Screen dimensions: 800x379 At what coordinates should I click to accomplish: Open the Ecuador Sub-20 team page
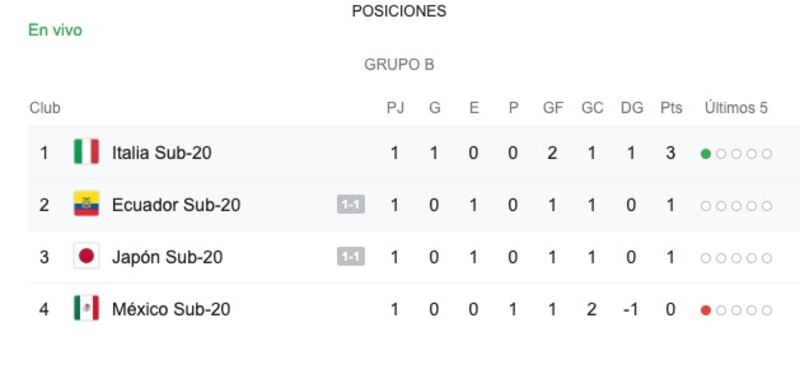176,205
